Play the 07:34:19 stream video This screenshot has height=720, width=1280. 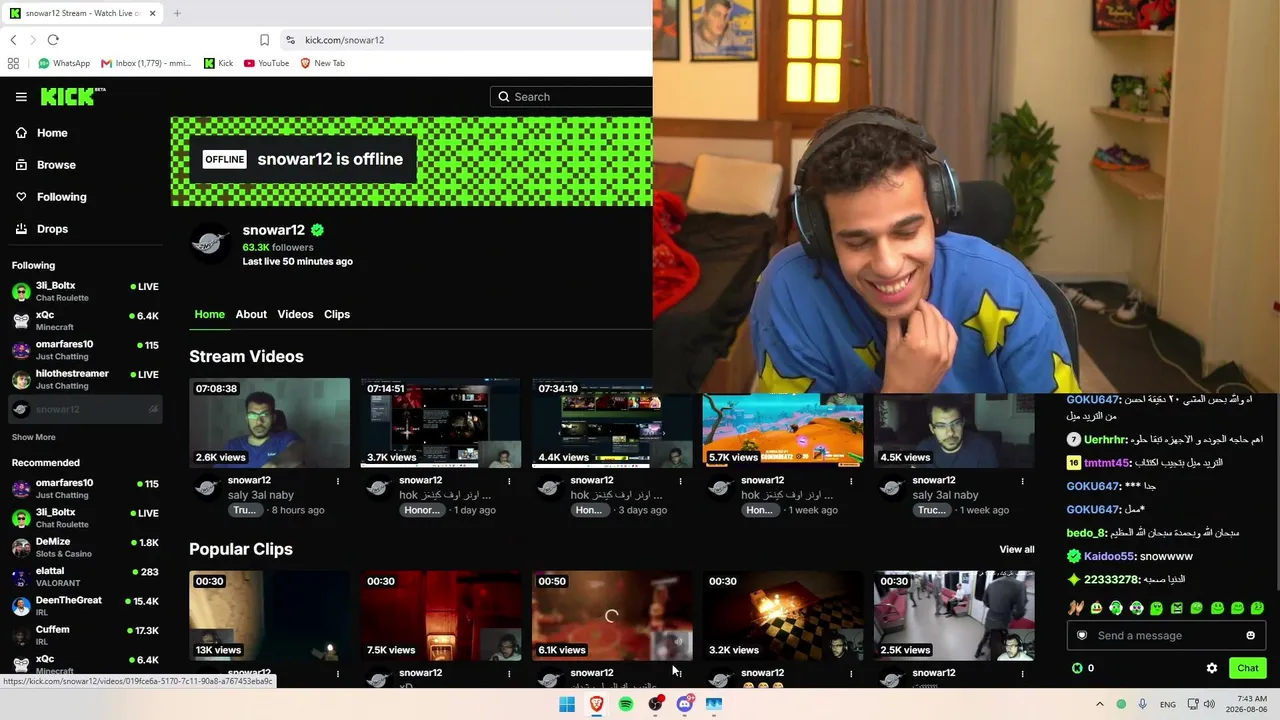tap(612, 423)
